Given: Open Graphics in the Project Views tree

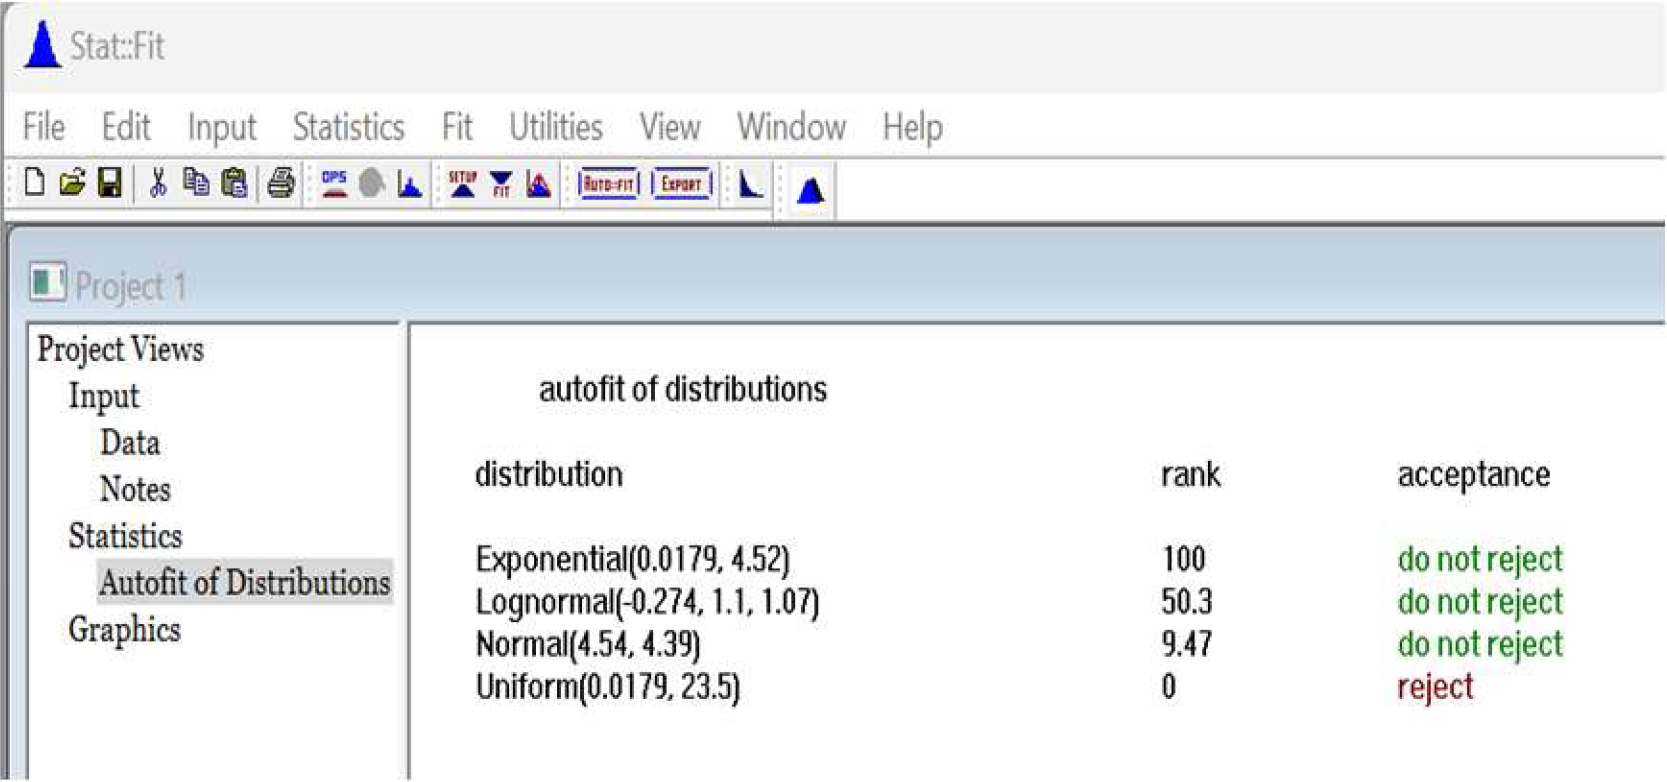Looking at the screenshot, I should coord(124,629).
